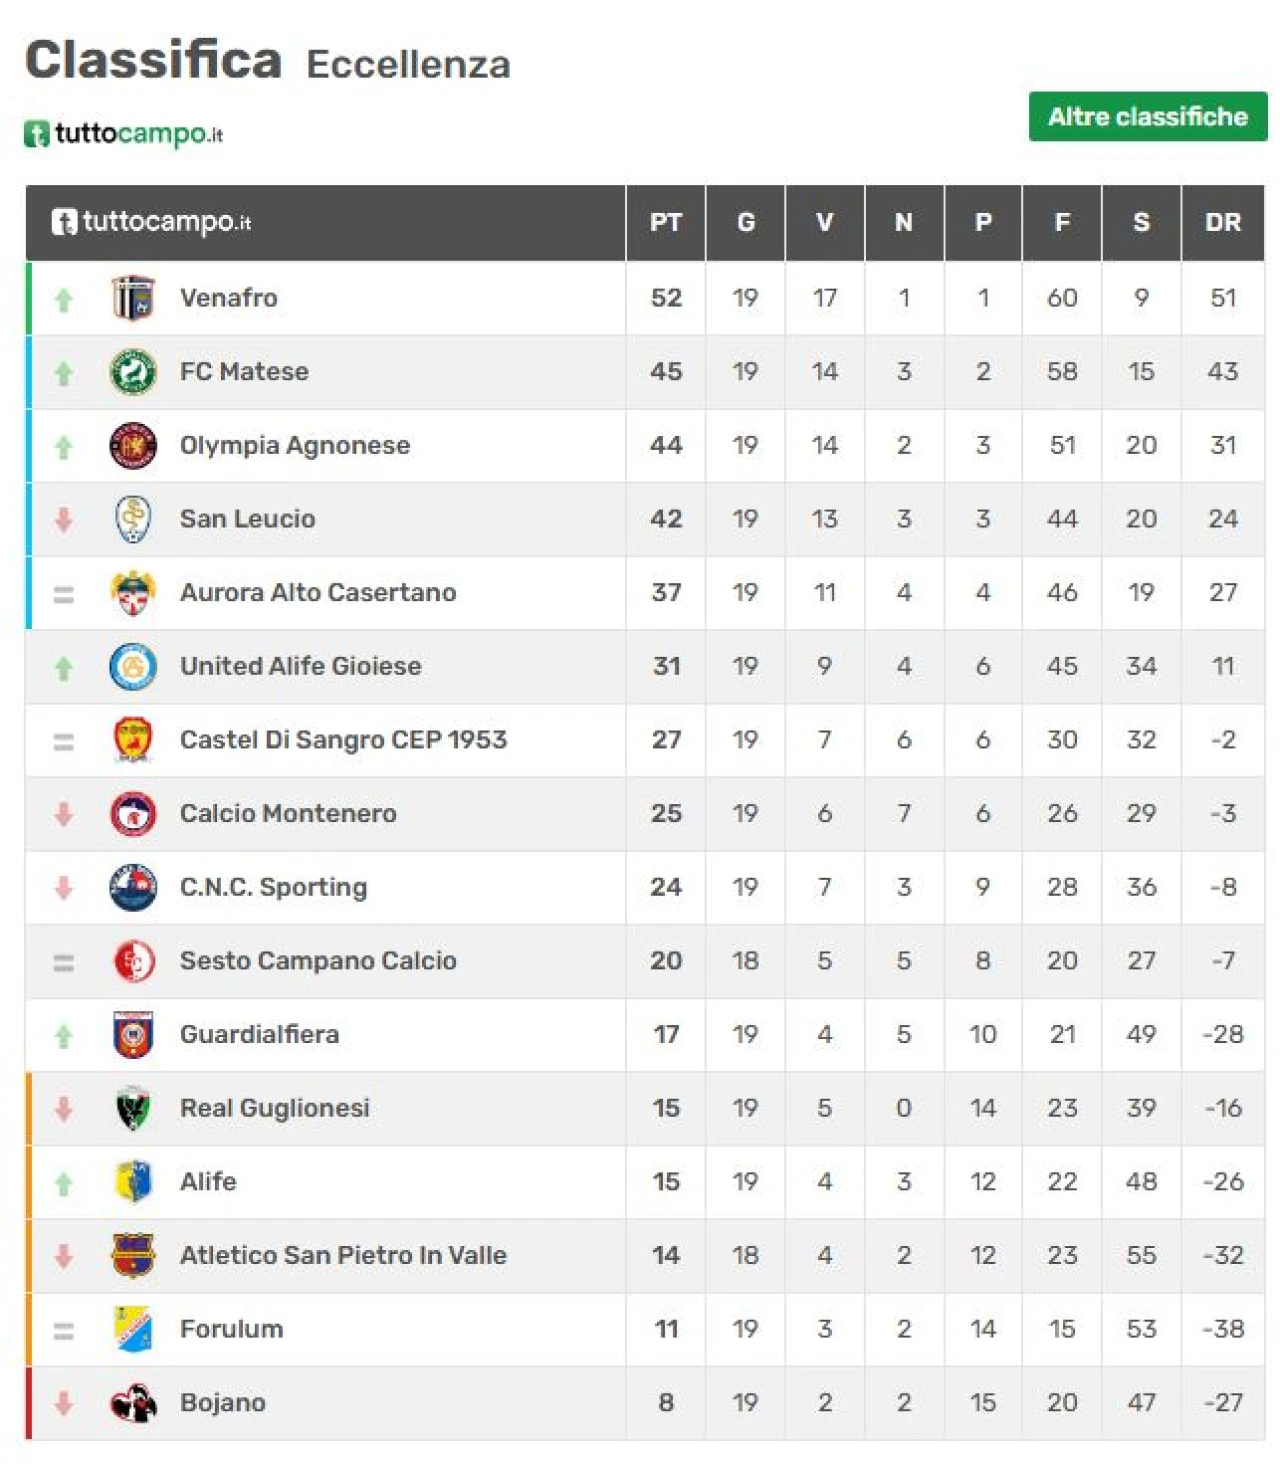Click the Bojano team logo
The width and height of the screenshot is (1280, 1467).
pyautogui.click(x=133, y=1403)
